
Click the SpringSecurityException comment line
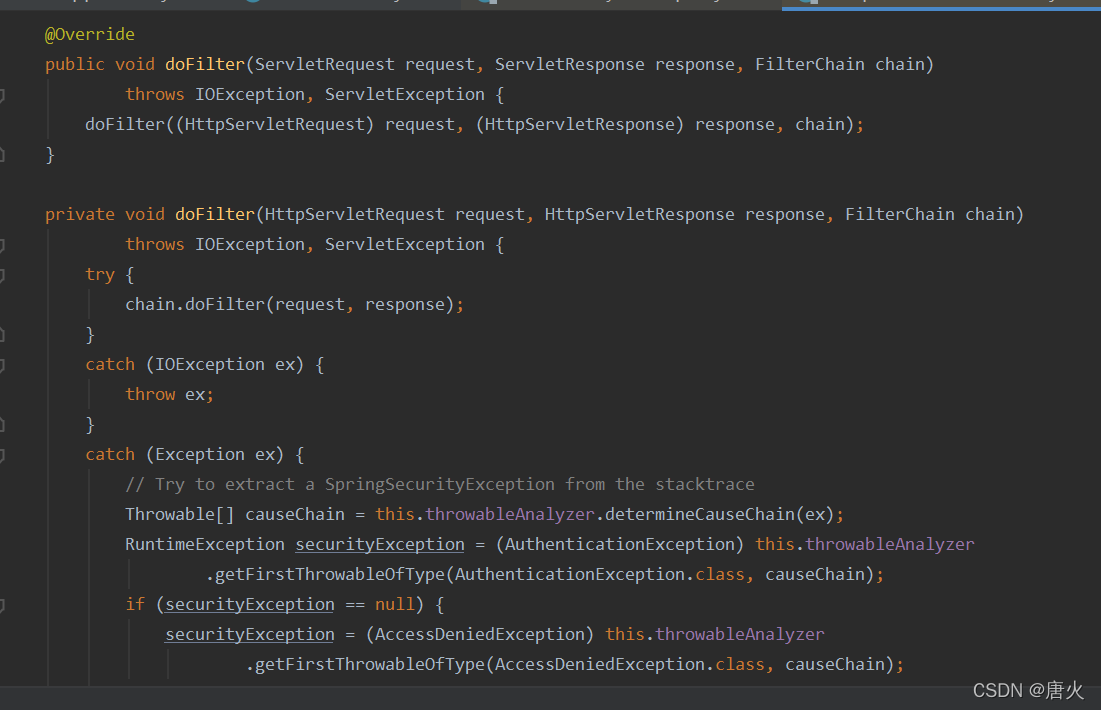pos(440,485)
